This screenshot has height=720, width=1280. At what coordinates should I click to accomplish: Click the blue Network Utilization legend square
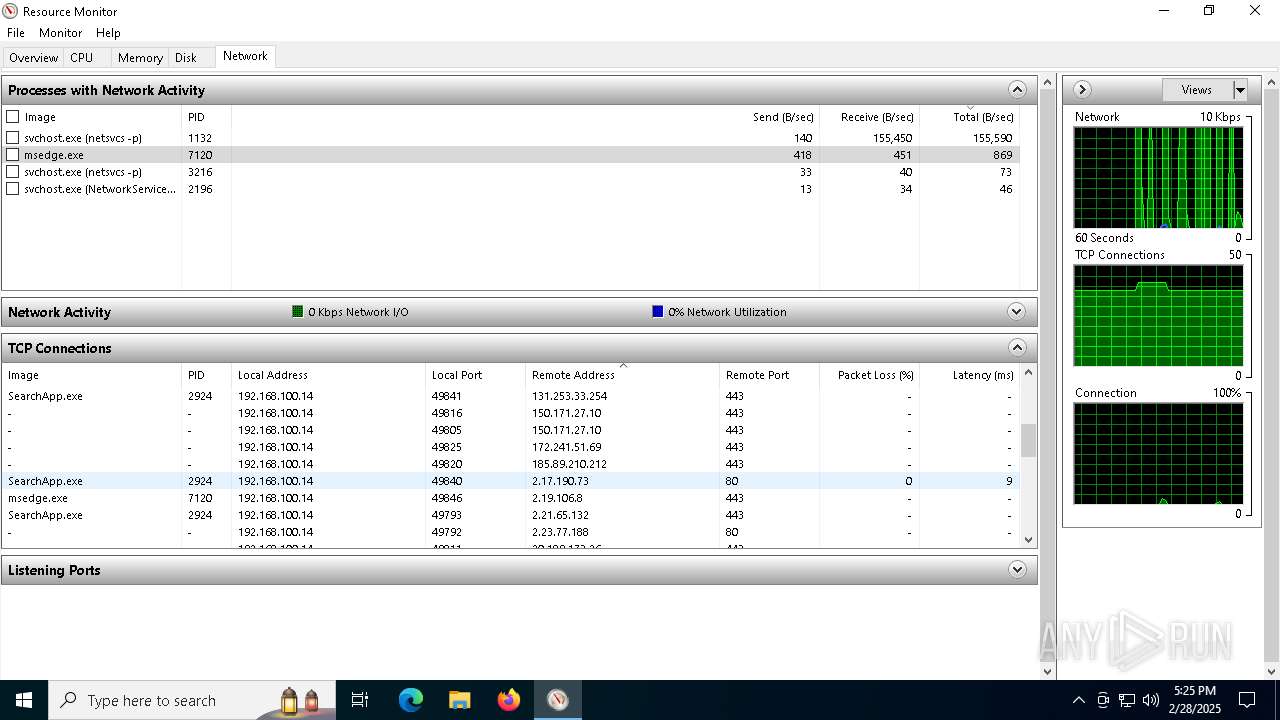(x=657, y=312)
